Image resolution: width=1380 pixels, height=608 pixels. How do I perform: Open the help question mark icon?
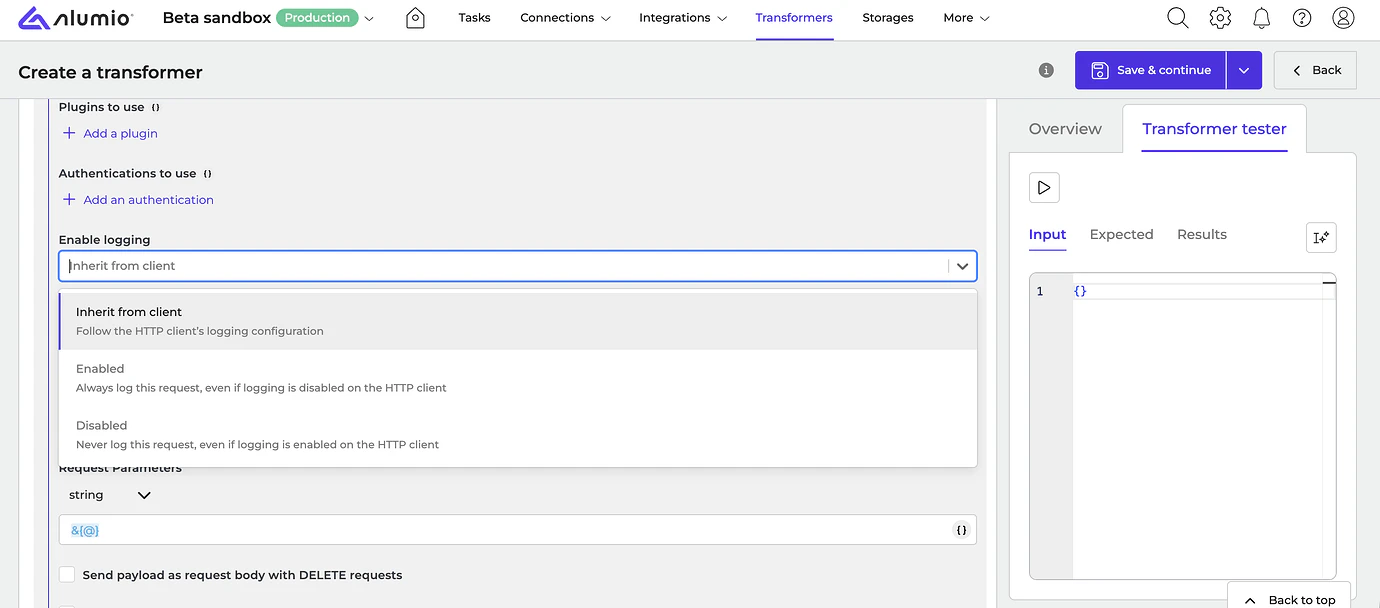1302,18
